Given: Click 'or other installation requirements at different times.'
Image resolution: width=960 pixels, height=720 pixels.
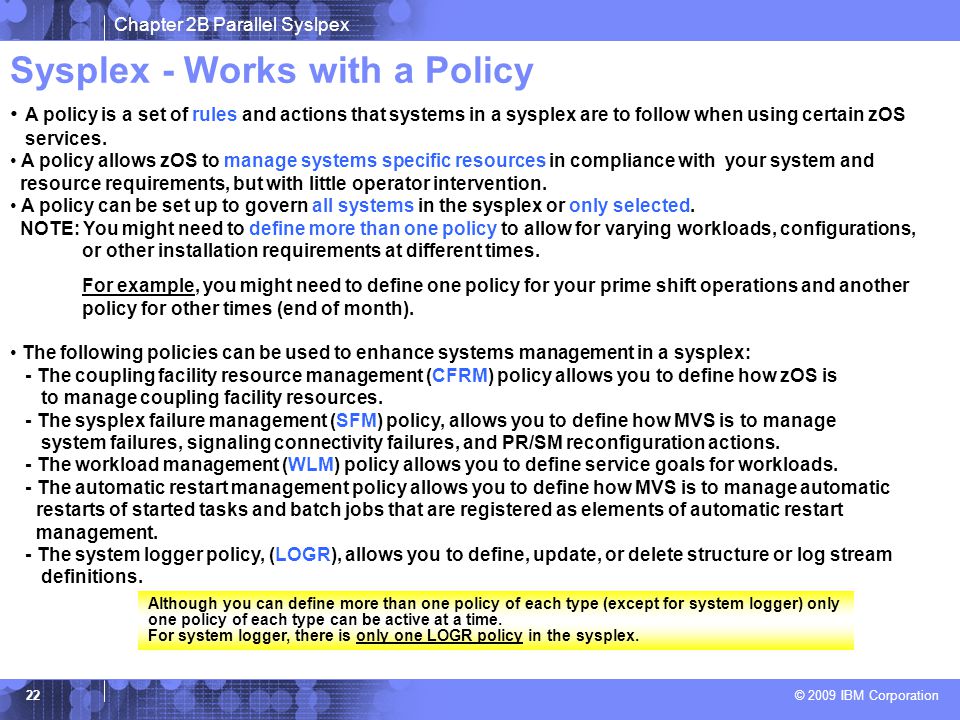Looking at the screenshot, I should tap(311, 250).
